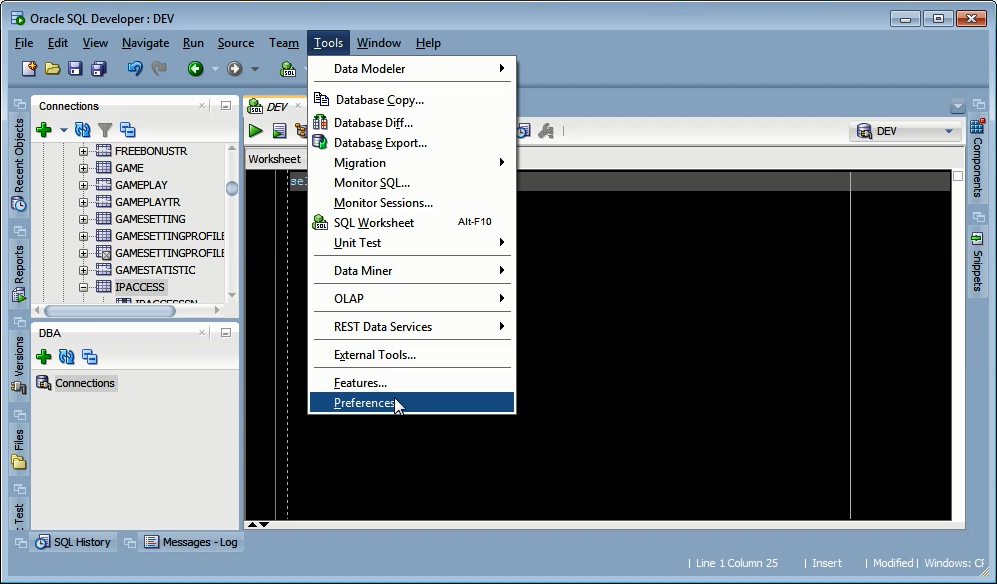The image size is (997, 584).
Task: Open the Navigate menu
Action: [x=146, y=43]
